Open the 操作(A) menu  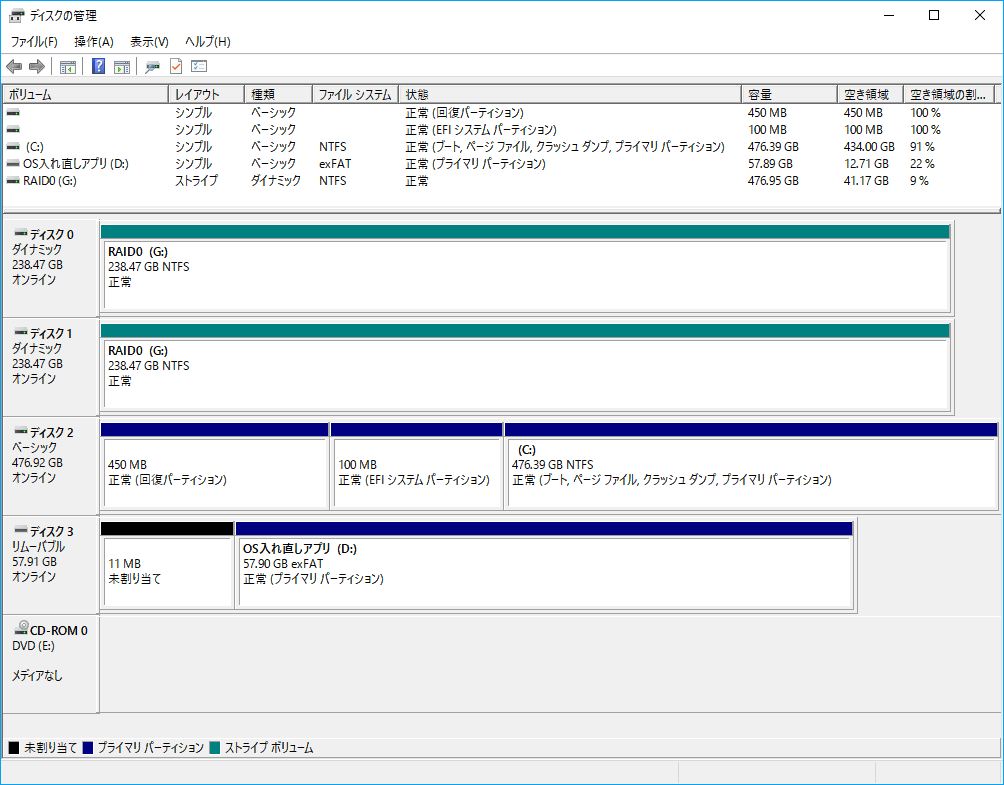click(x=94, y=42)
